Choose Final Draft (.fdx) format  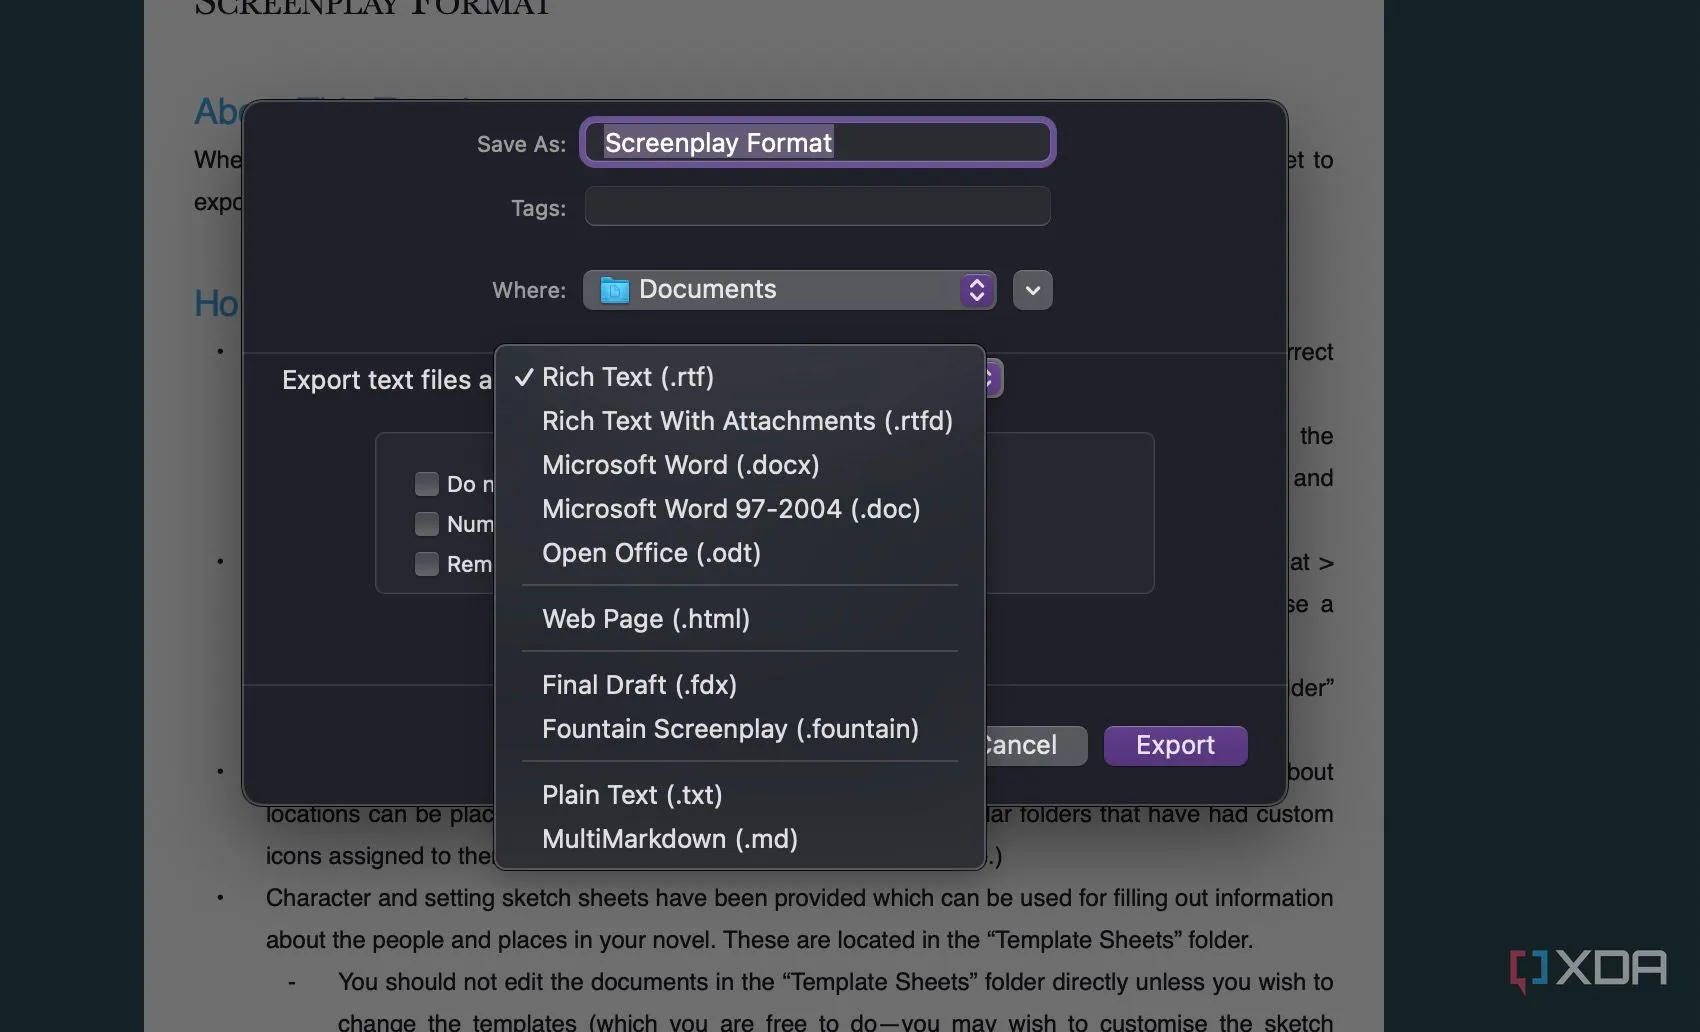tap(740, 685)
